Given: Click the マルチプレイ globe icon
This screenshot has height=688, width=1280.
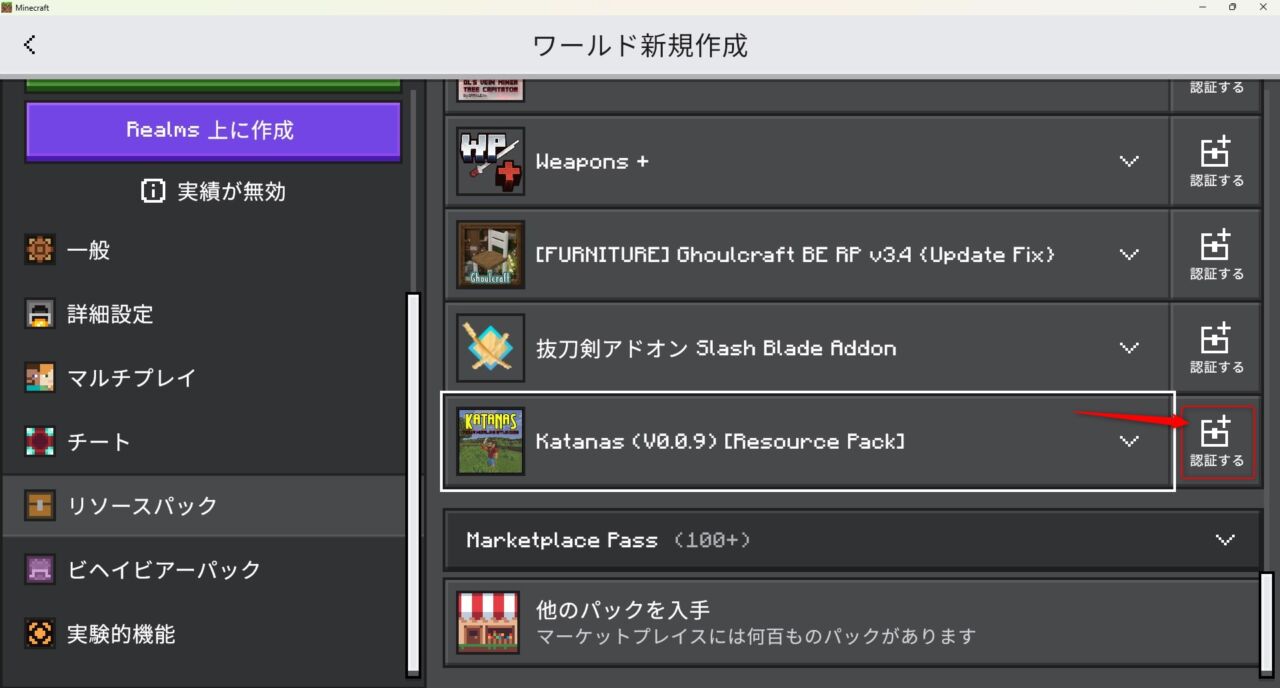Looking at the screenshot, I should tap(40, 378).
